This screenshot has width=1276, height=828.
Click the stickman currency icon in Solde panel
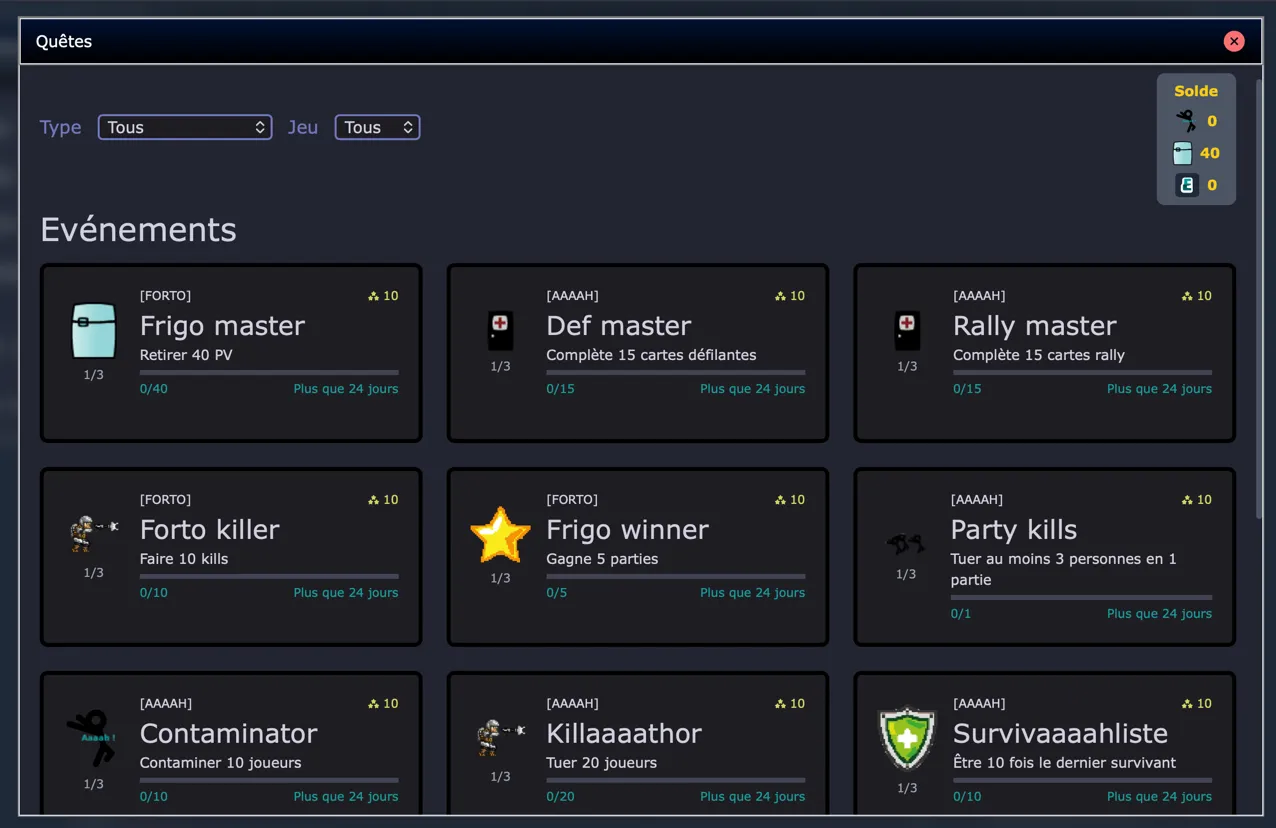(1185, 121)
